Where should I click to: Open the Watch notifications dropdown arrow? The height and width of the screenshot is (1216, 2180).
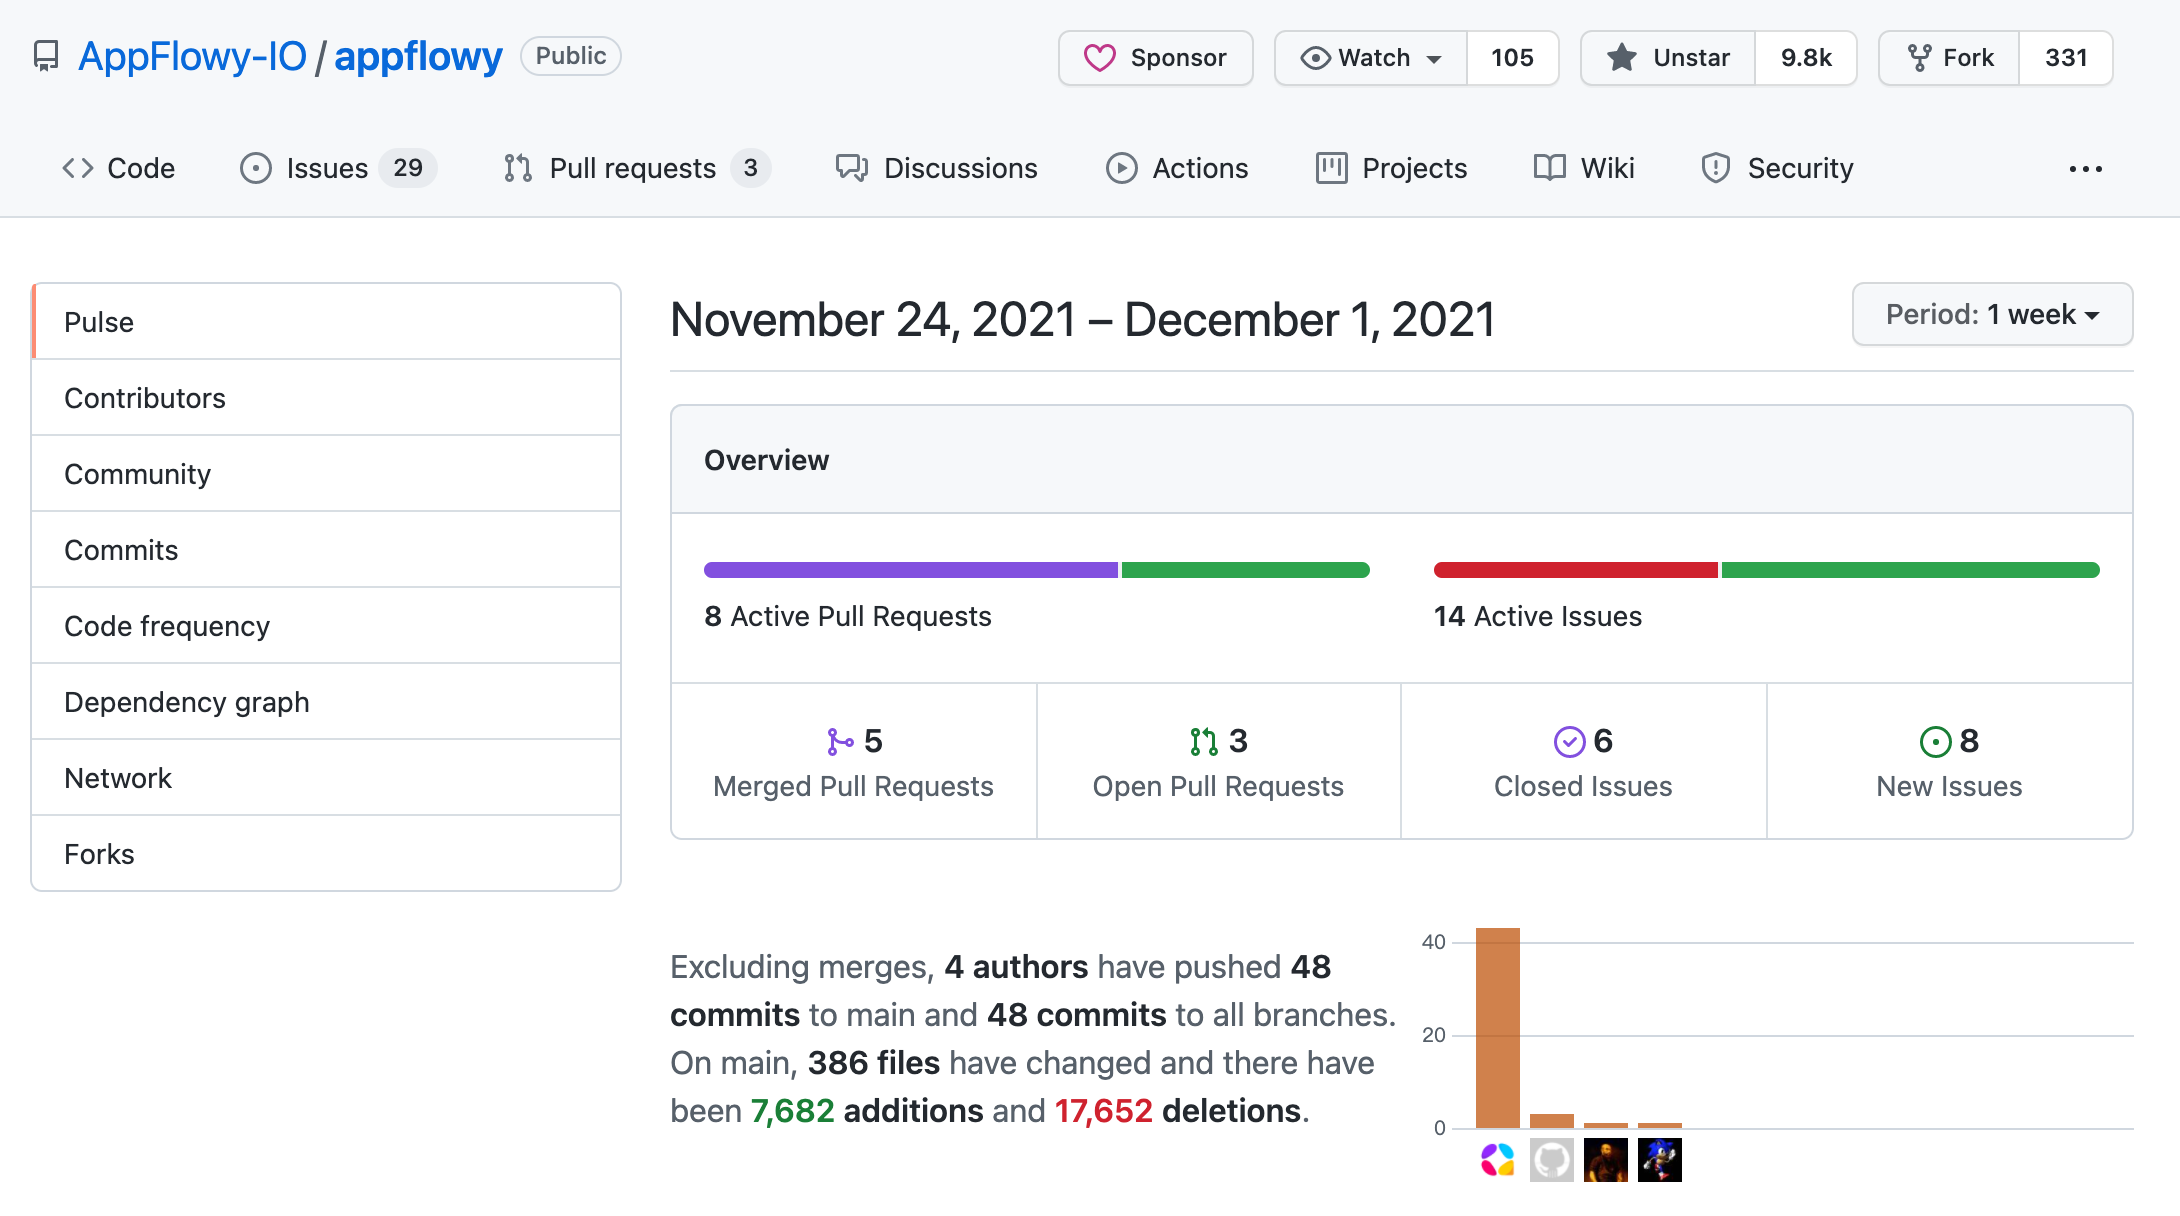1434,59
